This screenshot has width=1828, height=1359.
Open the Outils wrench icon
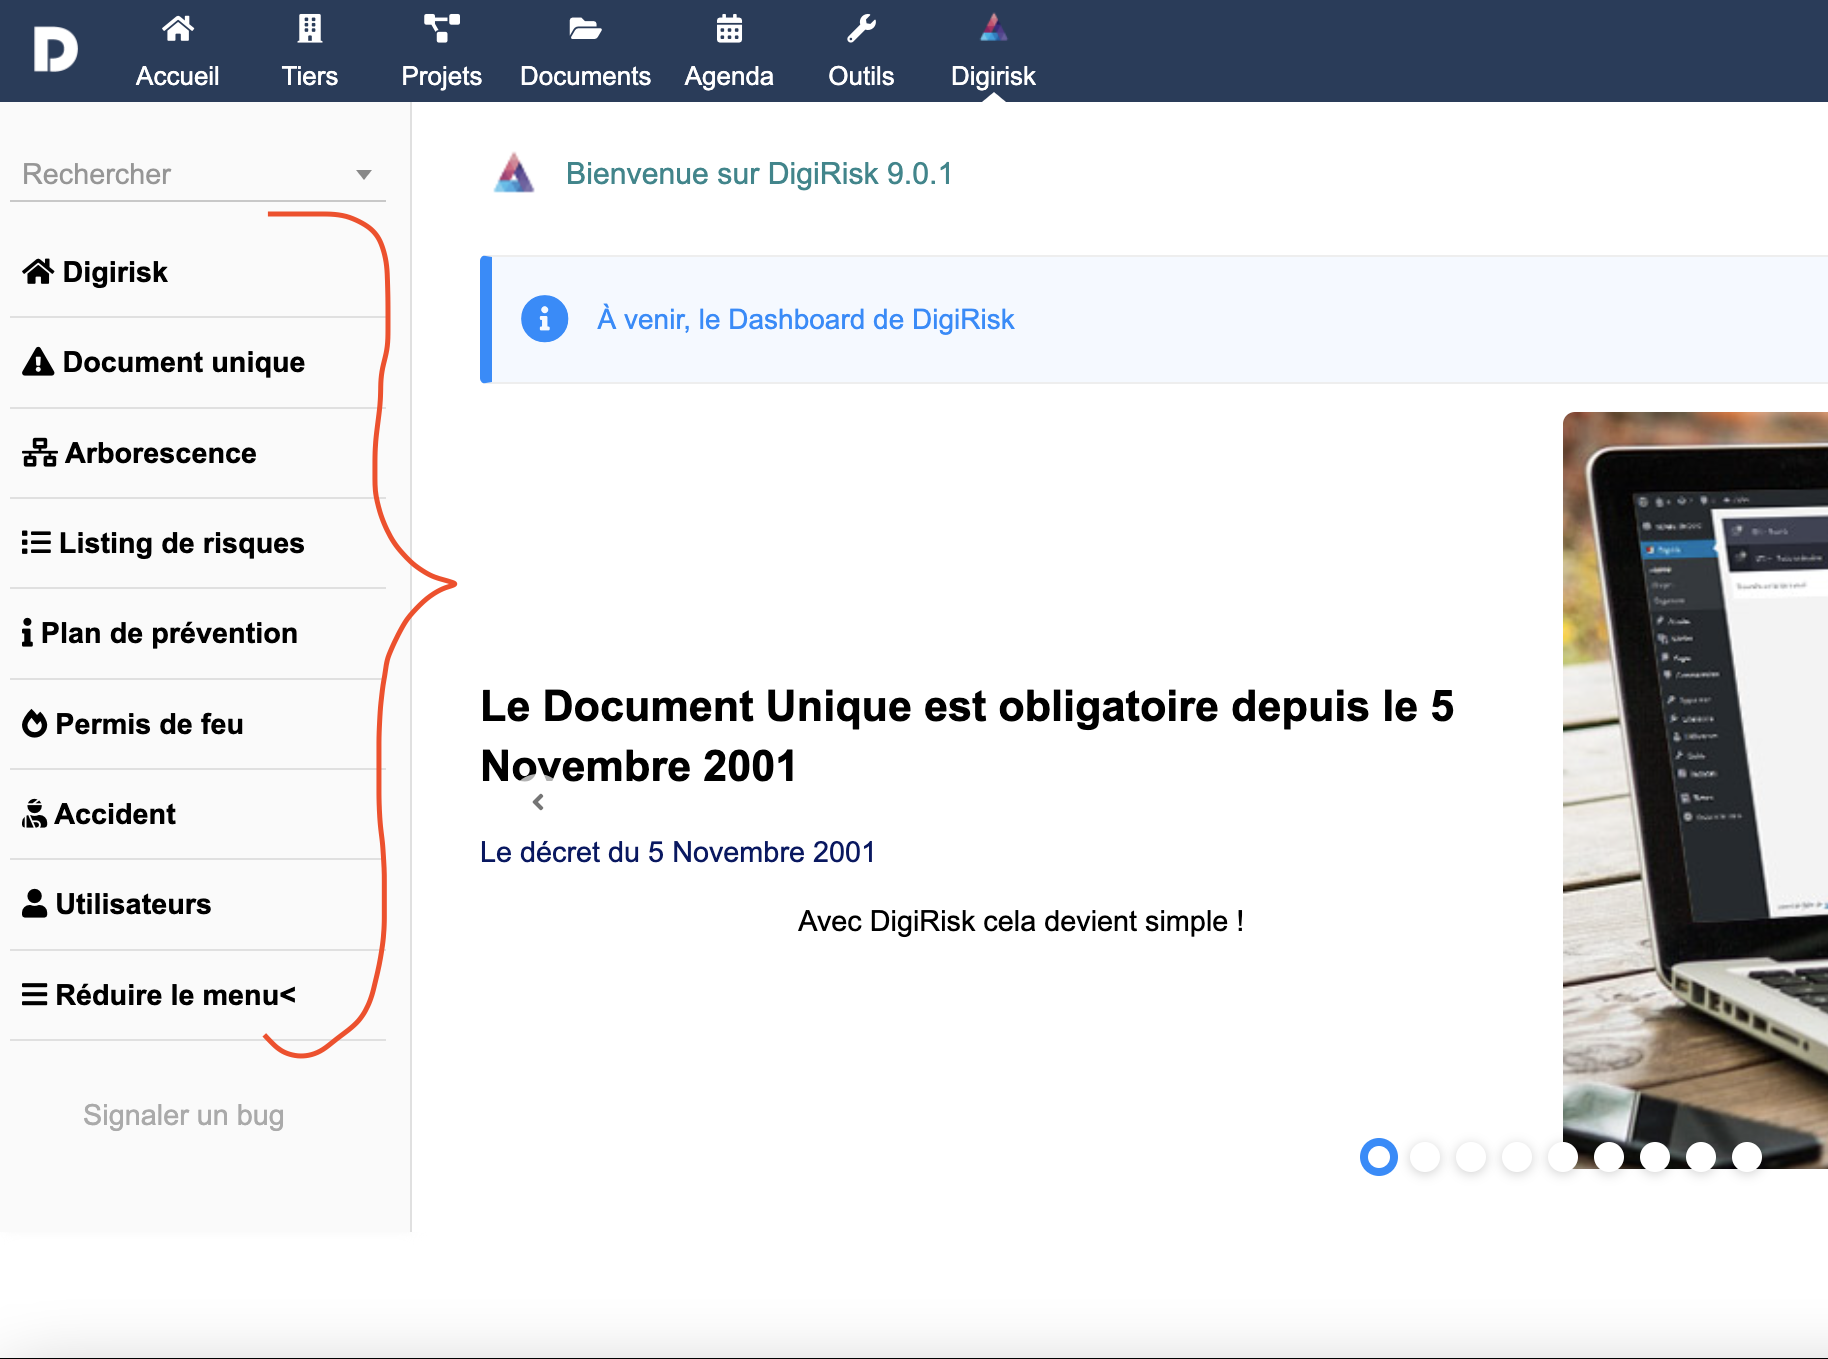(x=861, y=29)
